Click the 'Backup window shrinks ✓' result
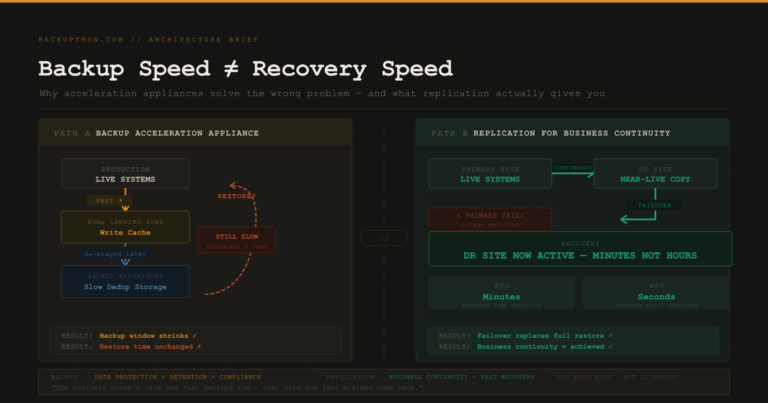The image size is (768, 403). 148,336
